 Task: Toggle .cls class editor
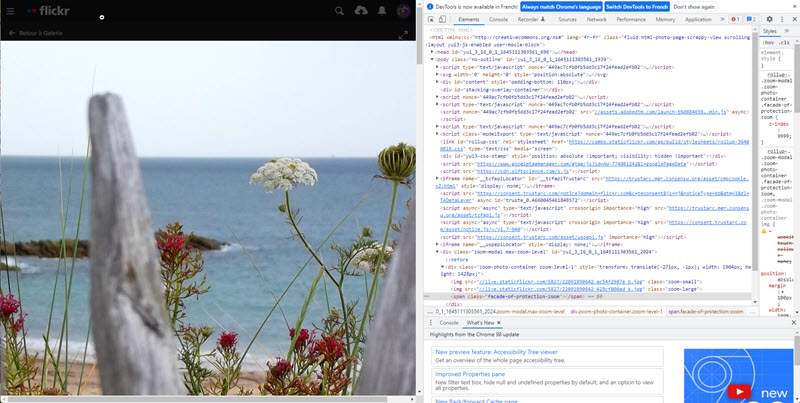(x=783, y=42)
